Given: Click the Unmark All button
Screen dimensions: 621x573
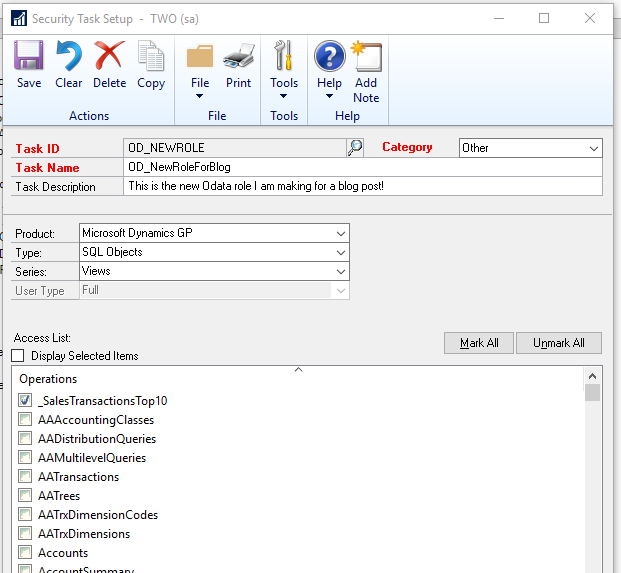Looking at the screenshot, I should pos(559,343).
